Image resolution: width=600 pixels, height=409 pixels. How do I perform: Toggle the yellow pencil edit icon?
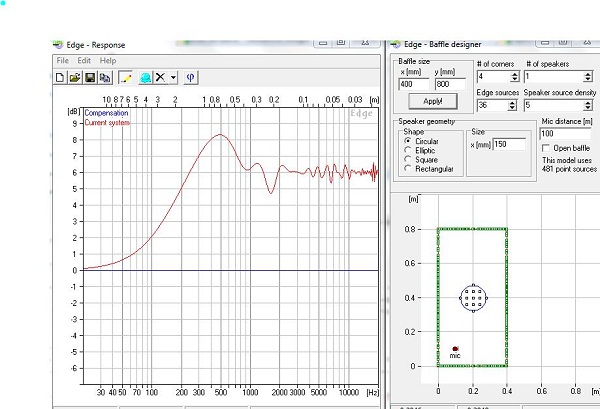point(125,78)
